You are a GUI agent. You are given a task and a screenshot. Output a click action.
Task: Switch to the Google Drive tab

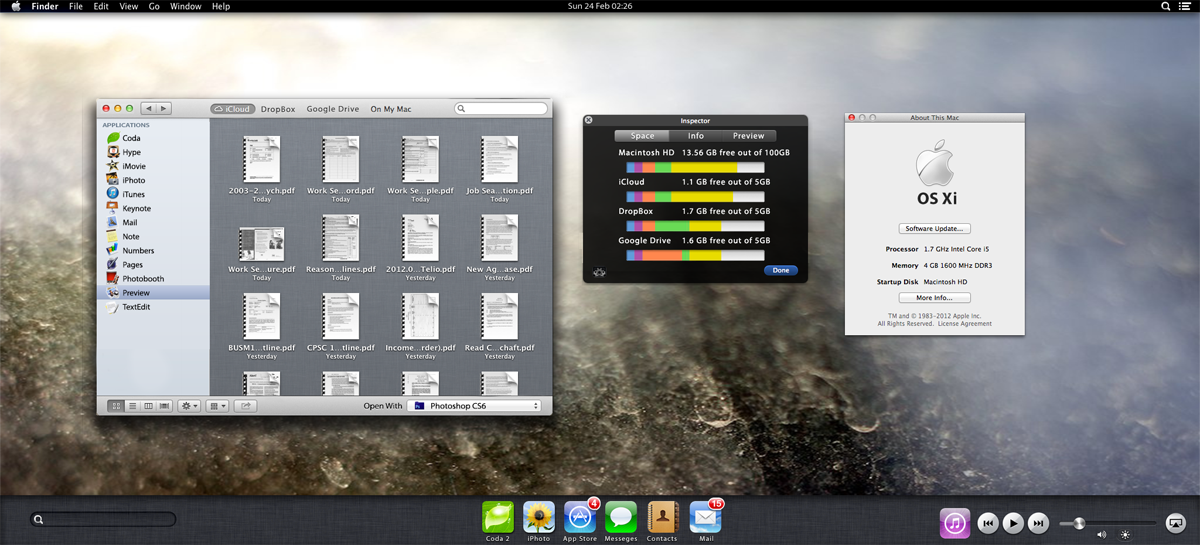333,109
